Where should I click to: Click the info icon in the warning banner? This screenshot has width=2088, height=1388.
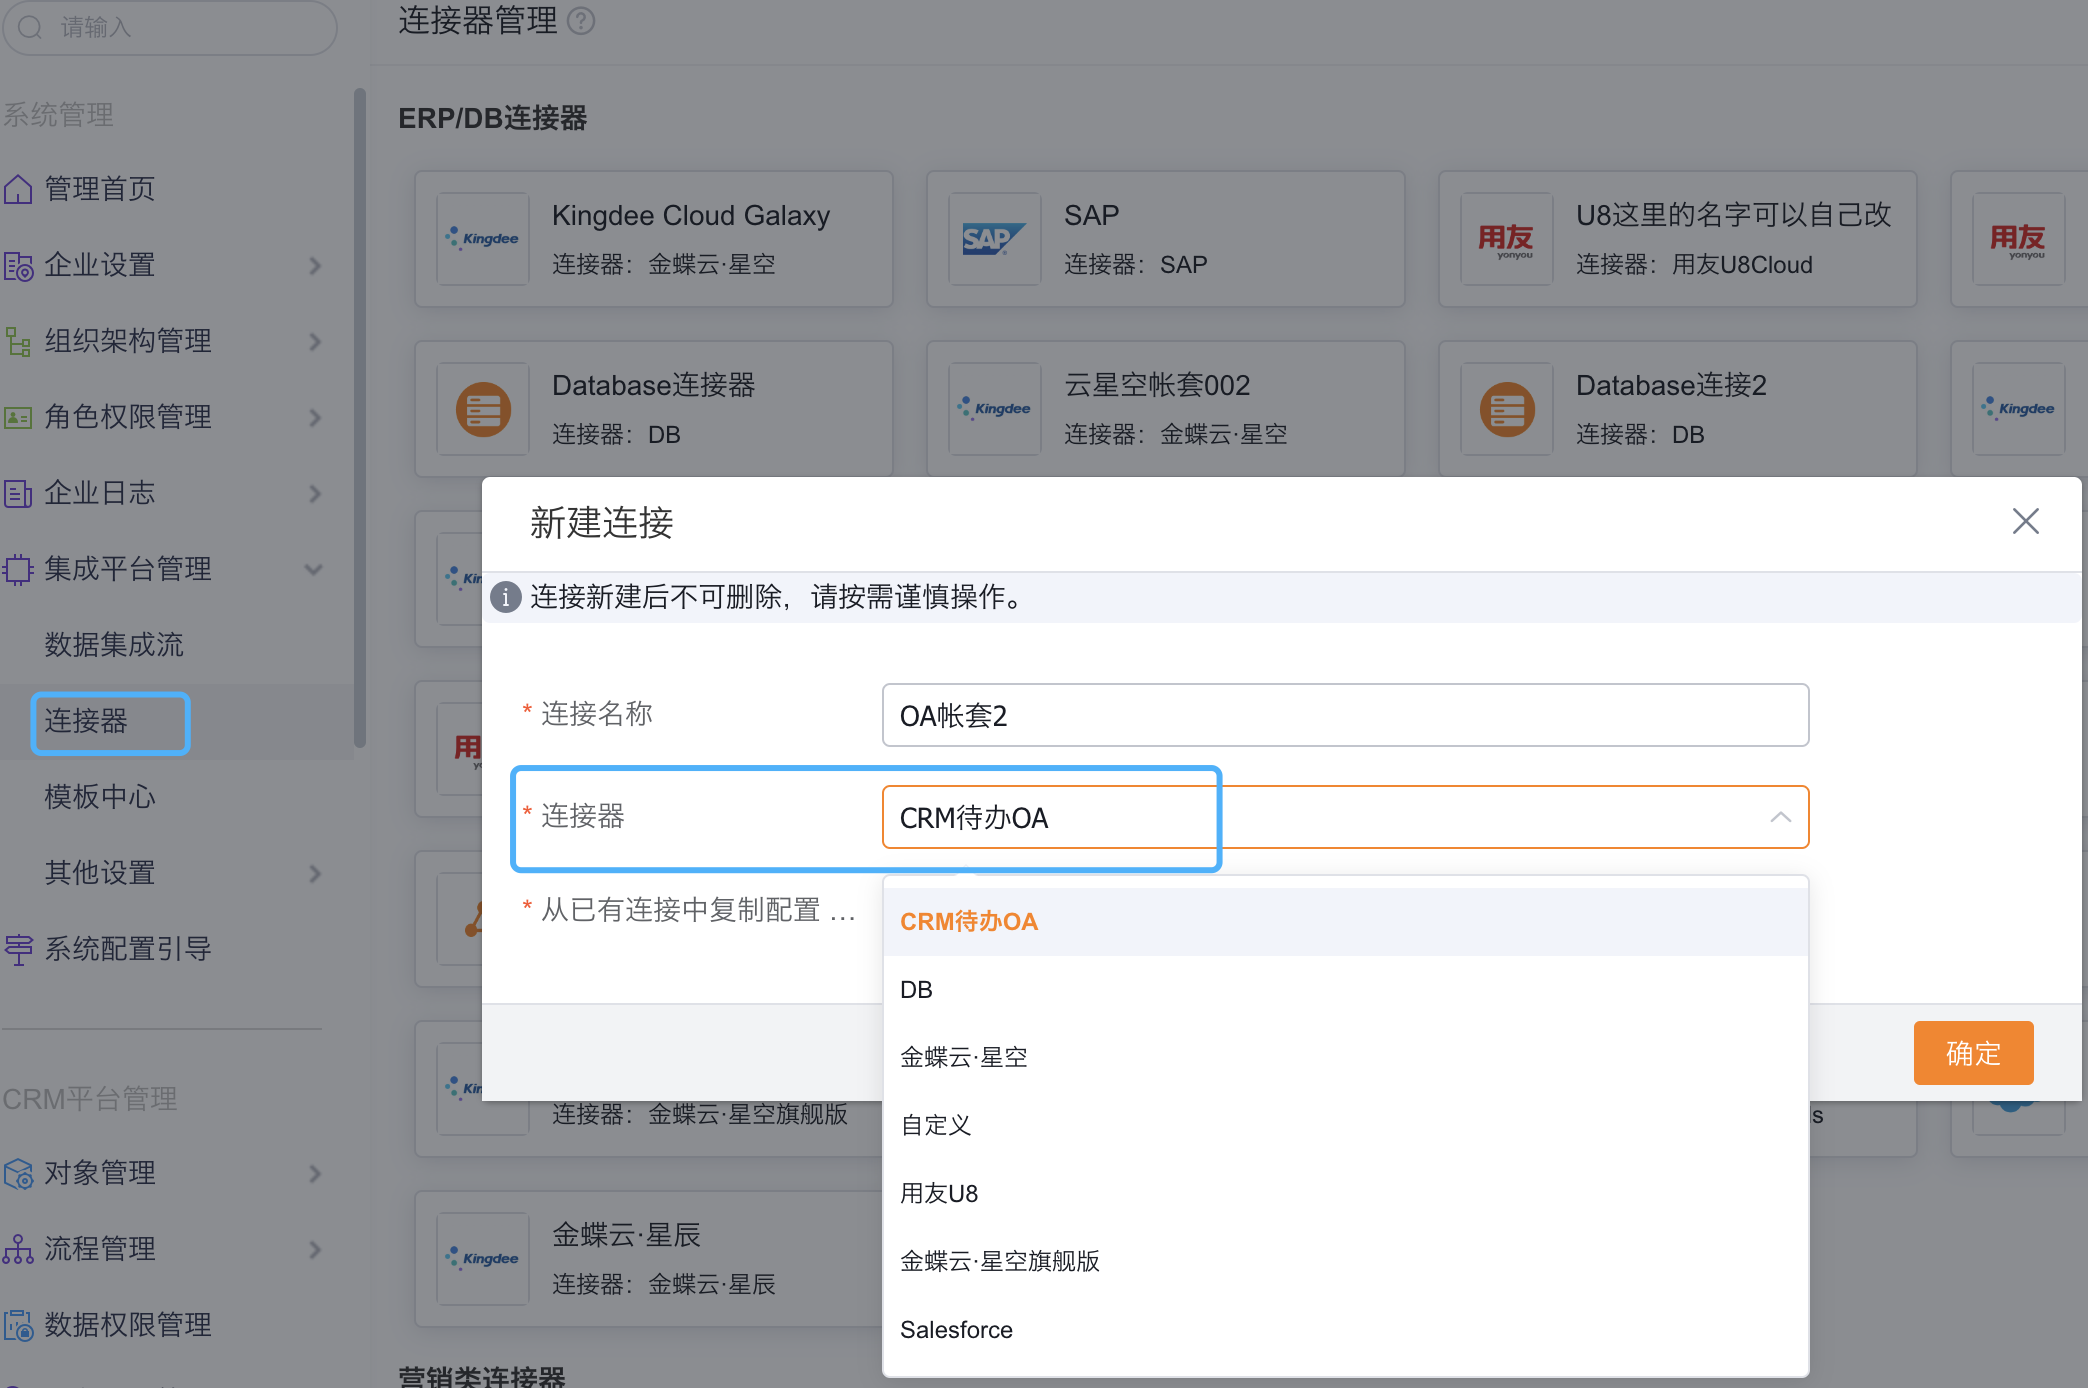coord(506,597)
